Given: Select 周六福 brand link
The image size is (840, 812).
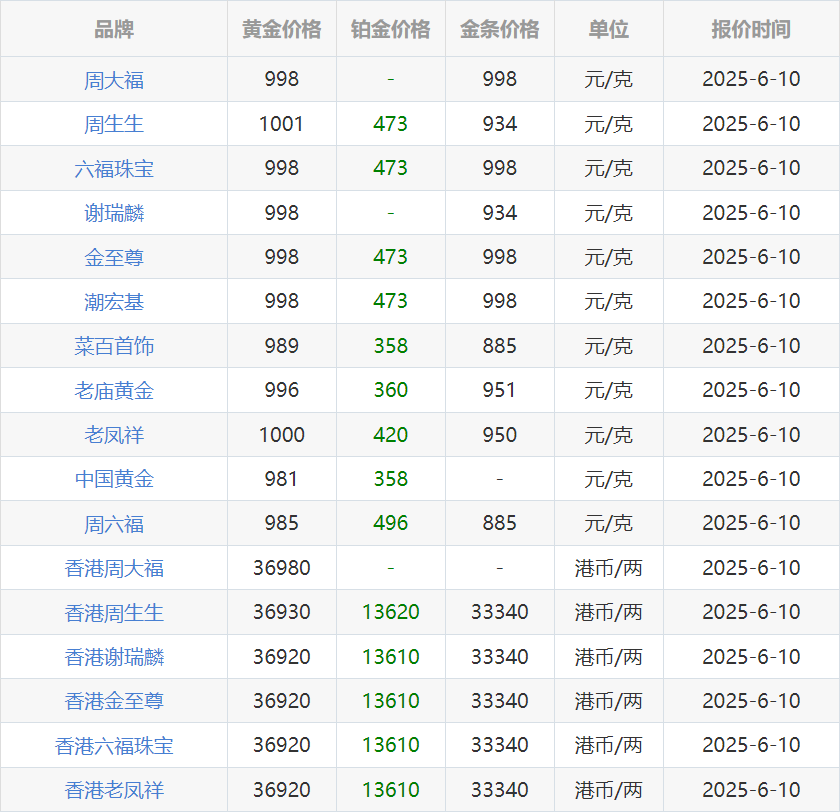Looking at the screenshot, I should click(x=114, y=523).
